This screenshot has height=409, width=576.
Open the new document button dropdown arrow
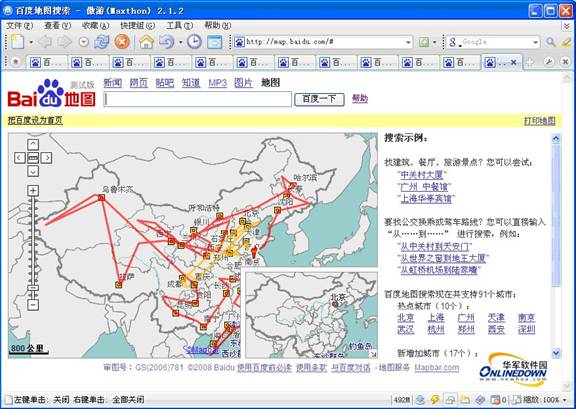coord(31,42)
